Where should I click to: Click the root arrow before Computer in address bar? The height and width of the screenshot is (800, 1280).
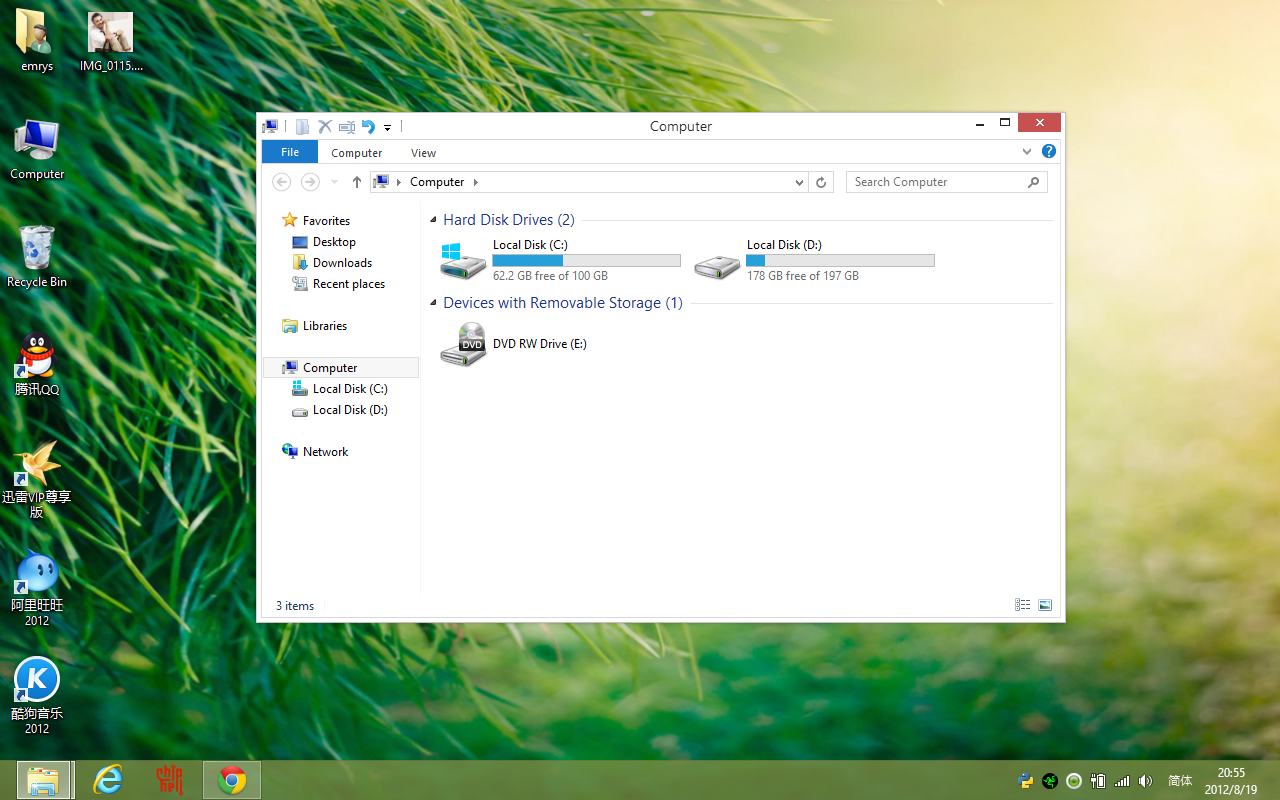[x=399, y=182]
